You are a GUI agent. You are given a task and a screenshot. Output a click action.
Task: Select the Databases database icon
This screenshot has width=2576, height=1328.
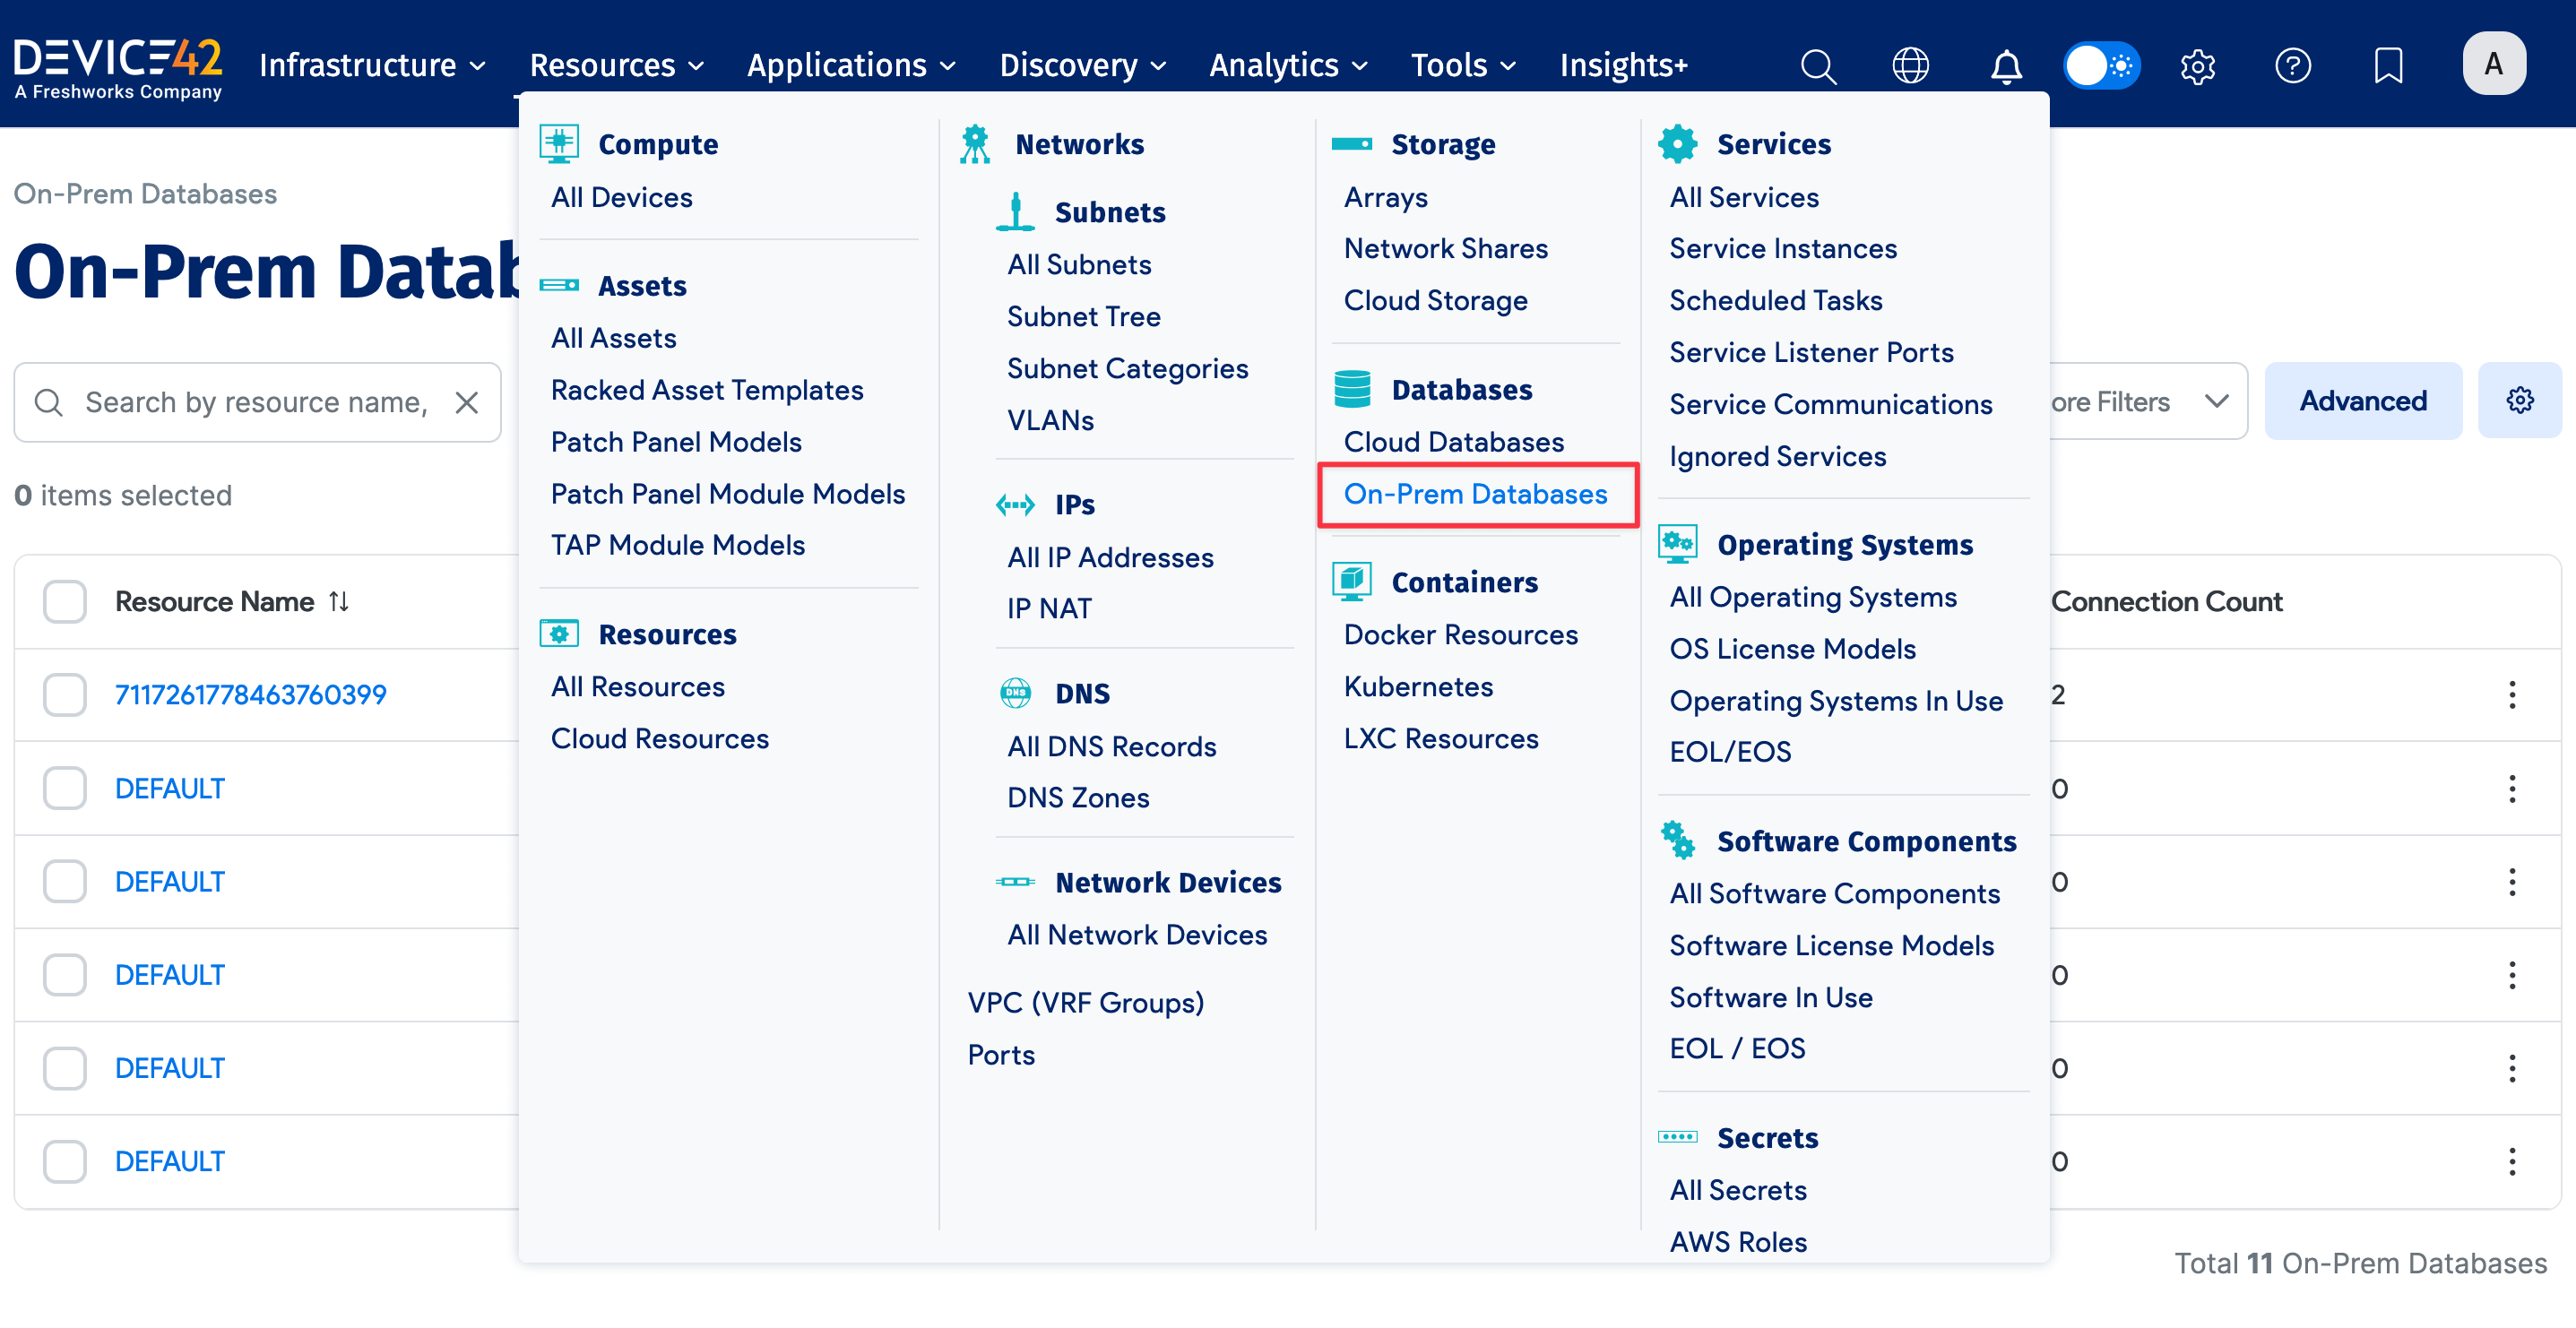coord(1352,389)
